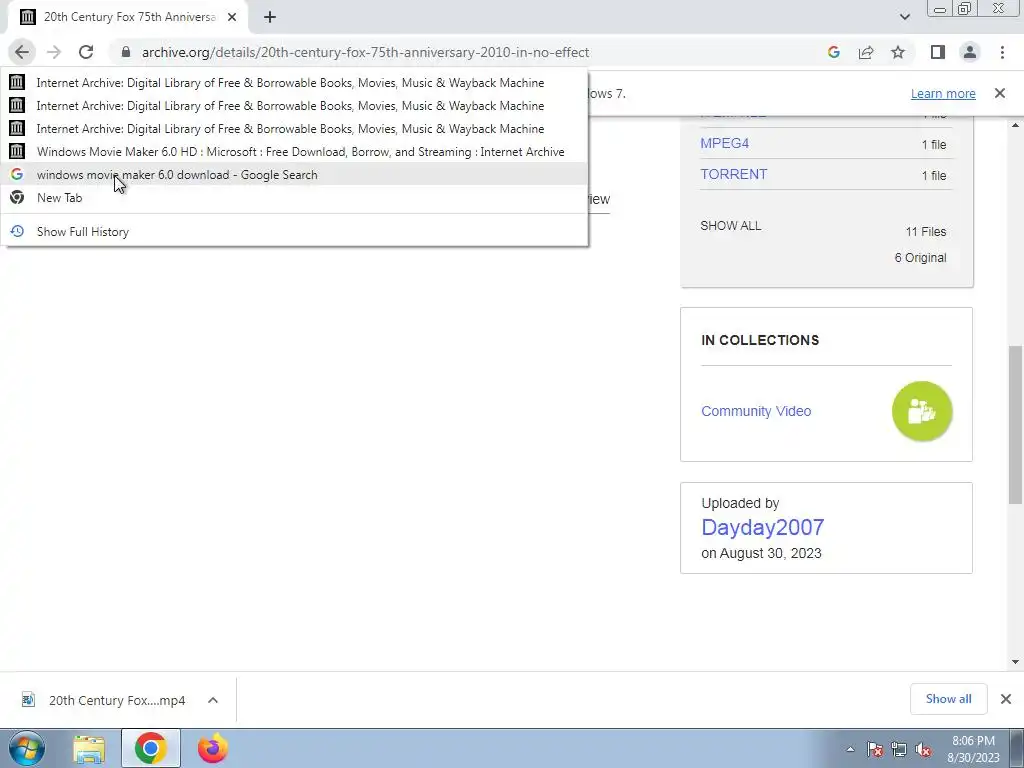This screenshot has height=768, width=1024.
Task: Select New Tab history entry
Action: coord(294,198)
